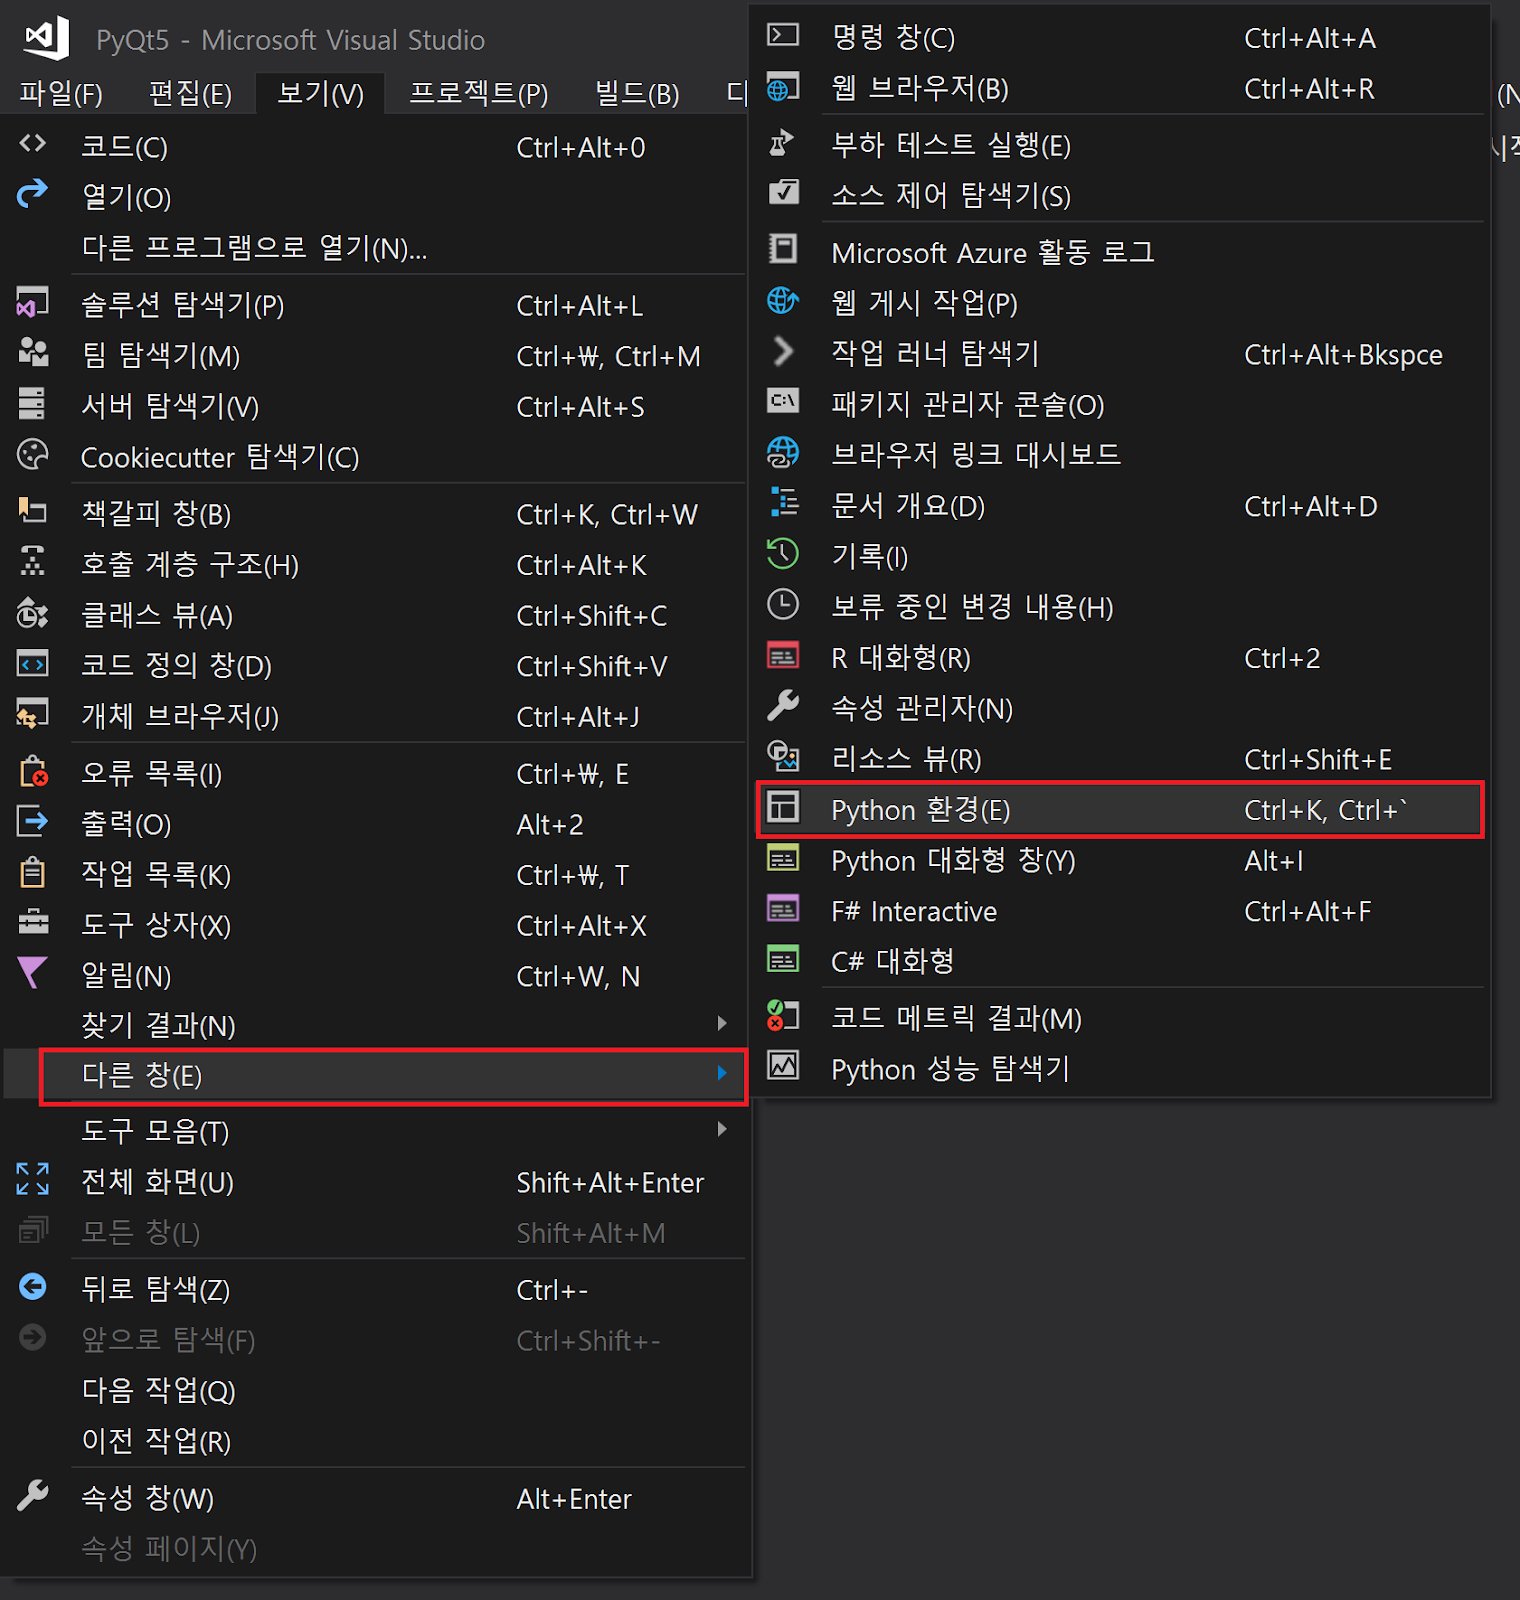Click the Ctrl+Alt+Bkspce shortcut text
The height and width of the screenshot is (1600, 1520).
tap(1343, 355)
